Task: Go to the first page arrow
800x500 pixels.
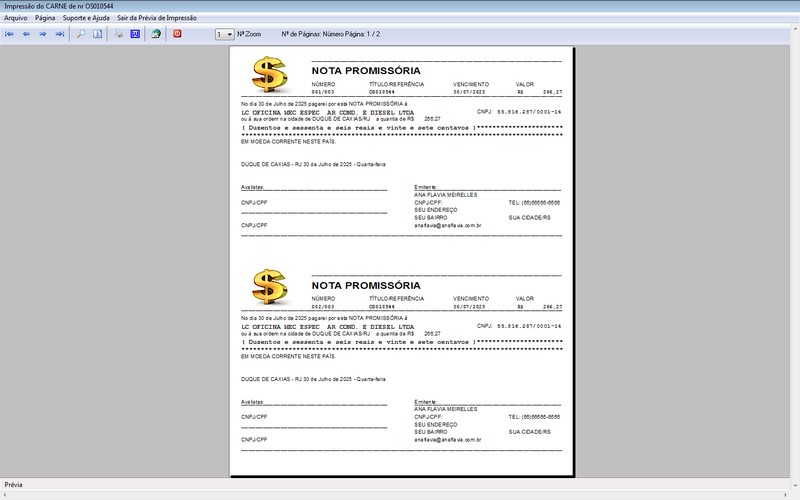Action: (9, 34)
